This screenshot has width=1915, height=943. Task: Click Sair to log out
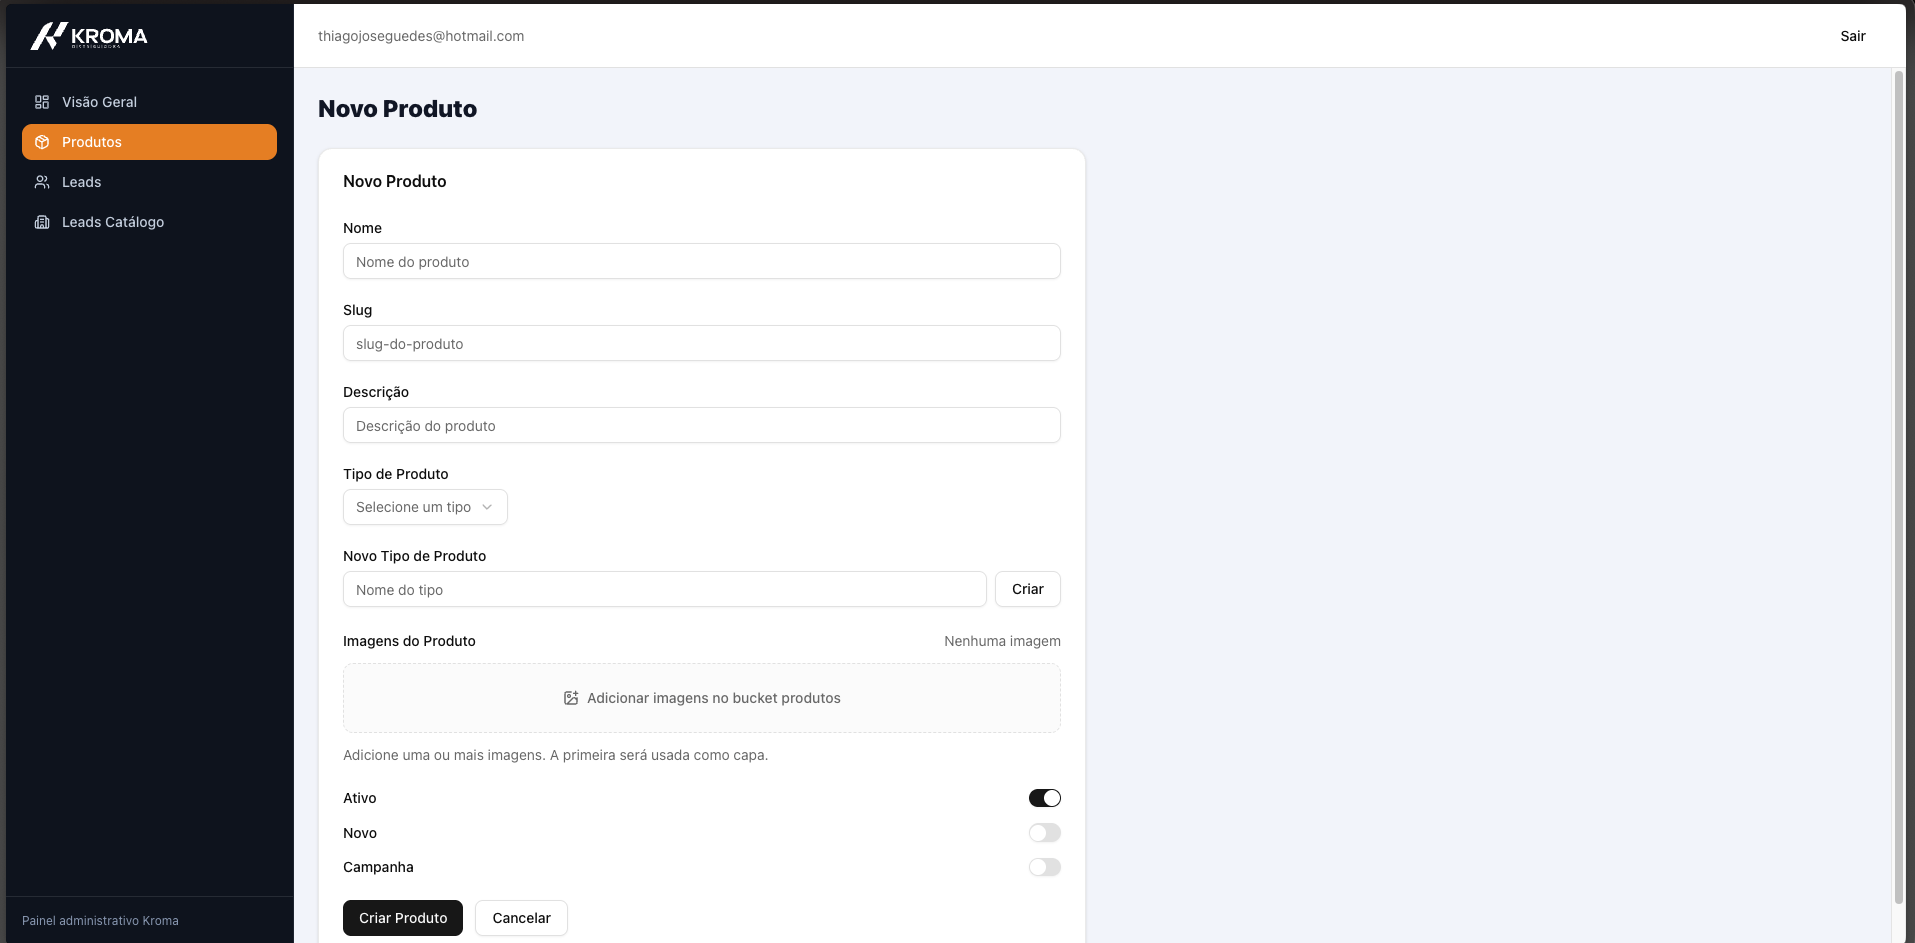(1853, 36)
